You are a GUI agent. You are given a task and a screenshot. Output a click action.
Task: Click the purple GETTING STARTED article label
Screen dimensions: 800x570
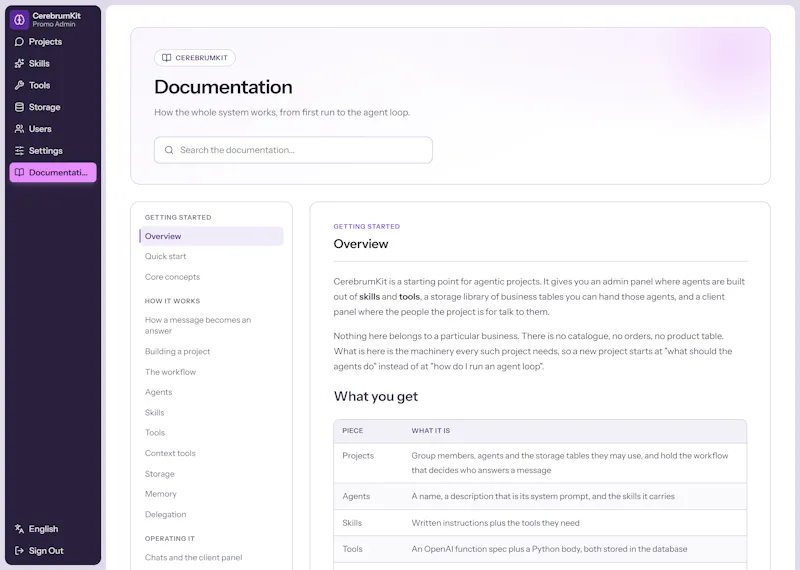click(x=366, y=227)
